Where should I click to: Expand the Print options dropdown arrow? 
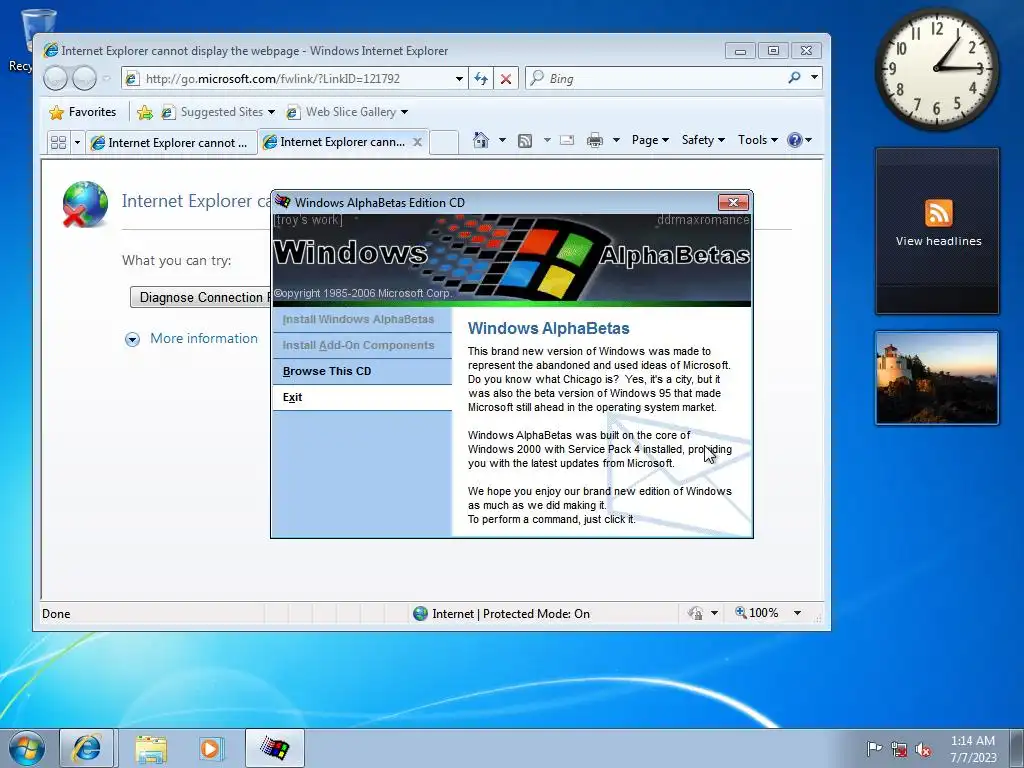[615, 140]
